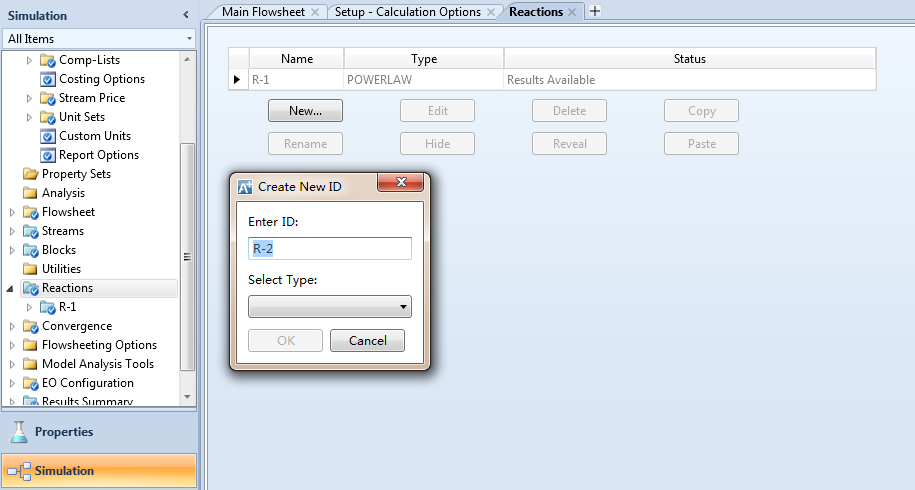This screenshot has width=915, height=490.
Task: Open the All Items filter dropdown
Action: click(189, 39)
